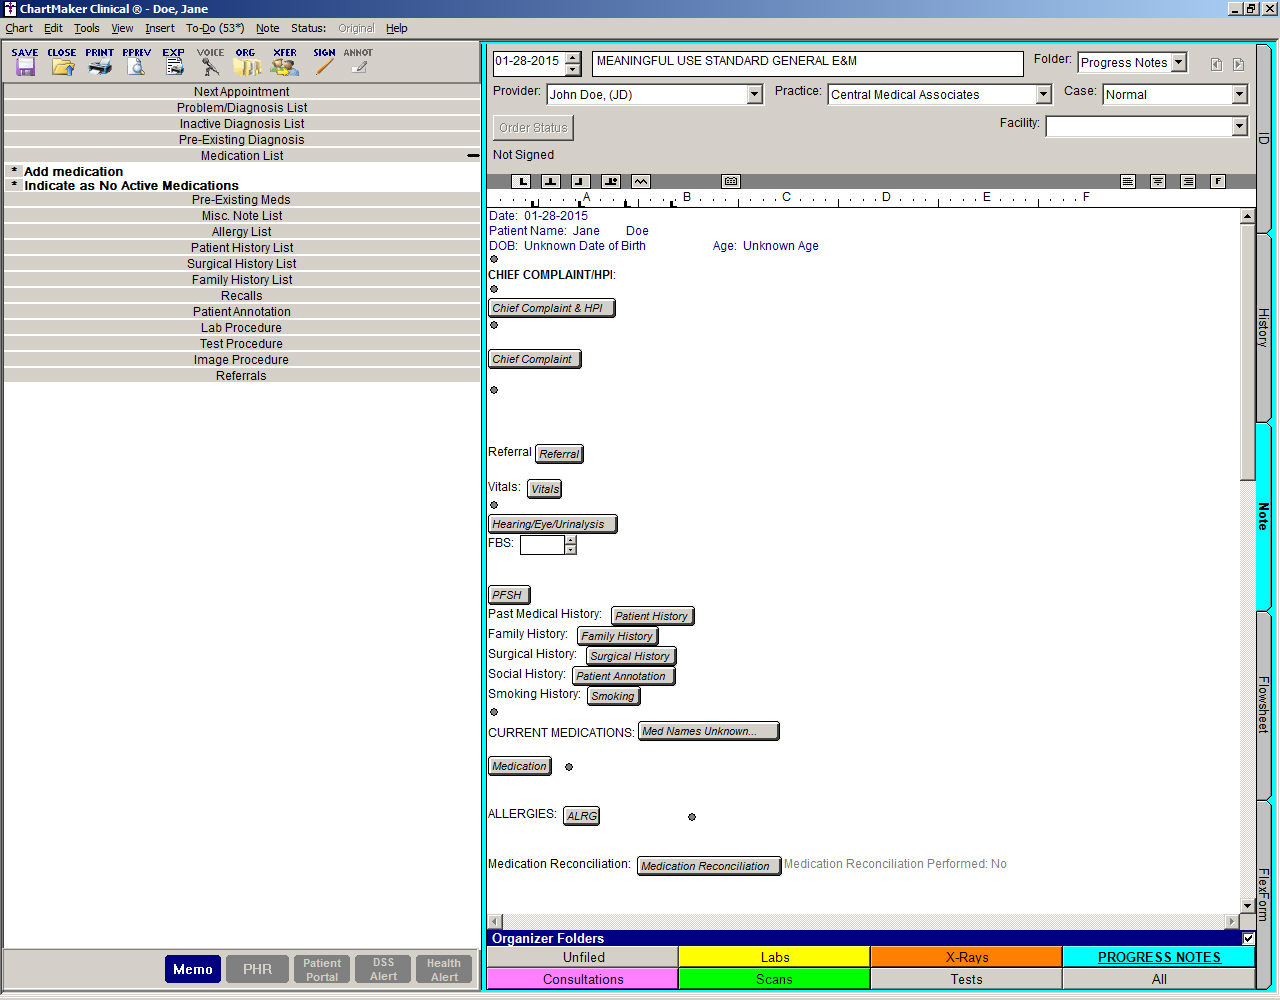Click the XFER transfer icon
The width and height of the screenshot is (1280, 1000).
pos(285,62)
